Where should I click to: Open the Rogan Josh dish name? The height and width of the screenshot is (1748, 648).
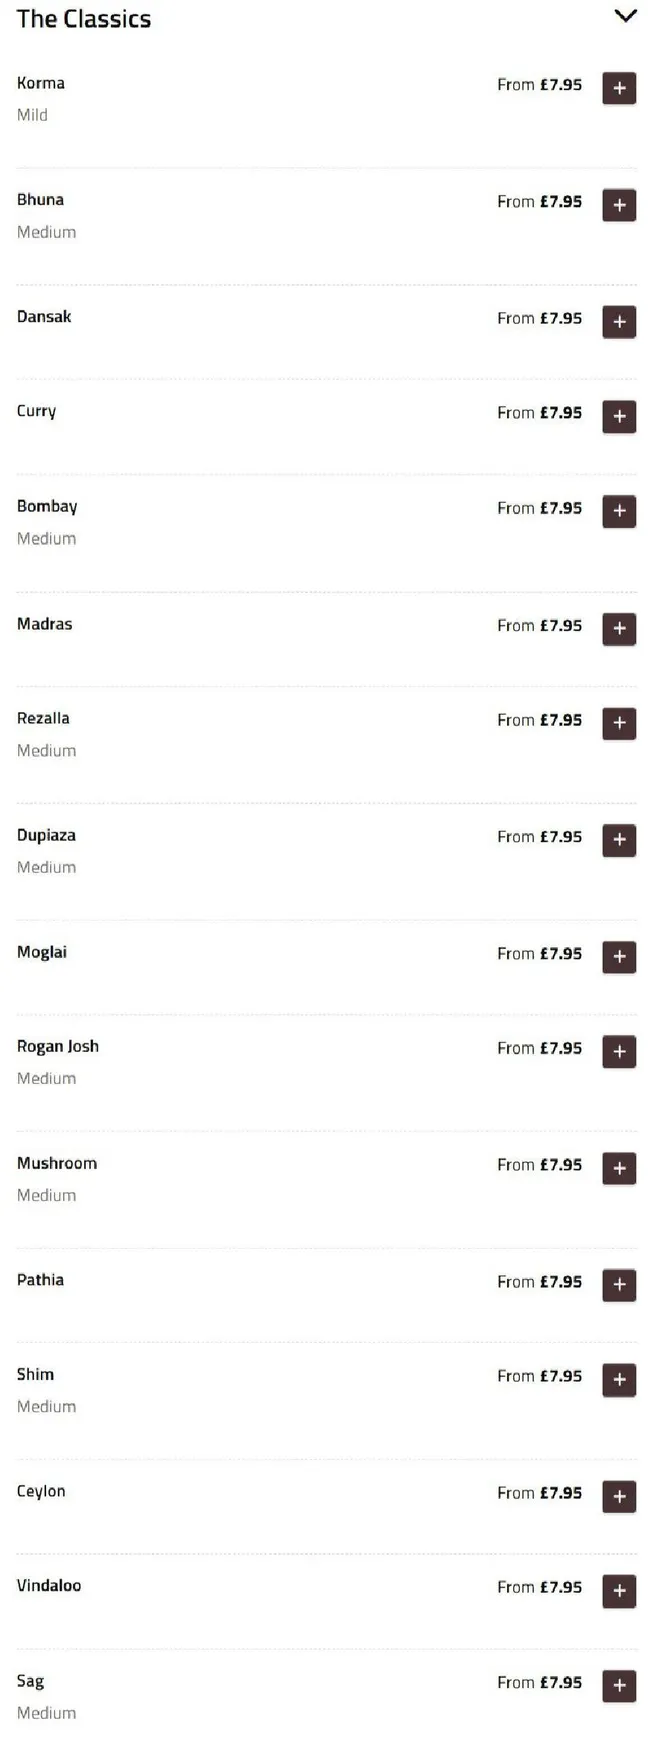point(58,1046)
